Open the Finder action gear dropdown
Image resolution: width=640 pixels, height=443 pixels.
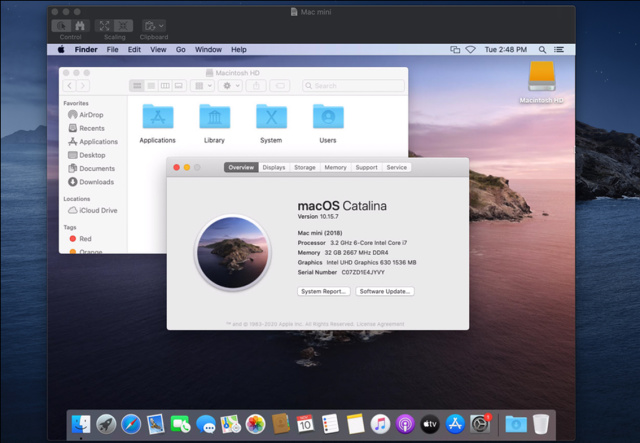coord(231,86)
